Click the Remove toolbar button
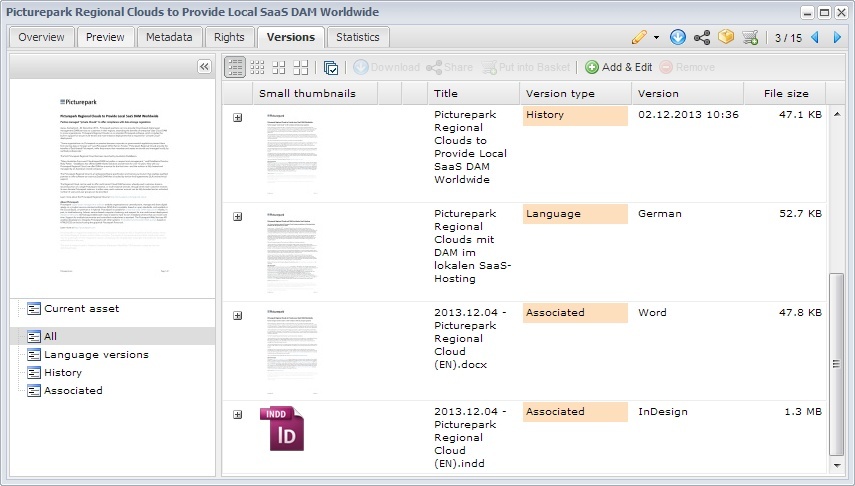This screenshot has width=855, height=486. click(687, 67)
